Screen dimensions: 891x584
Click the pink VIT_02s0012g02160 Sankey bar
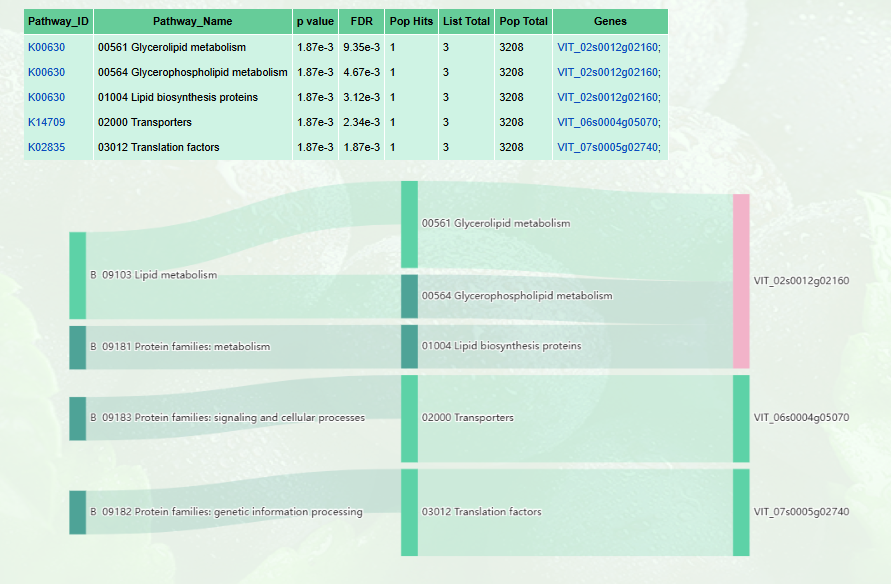coord(741,281)
